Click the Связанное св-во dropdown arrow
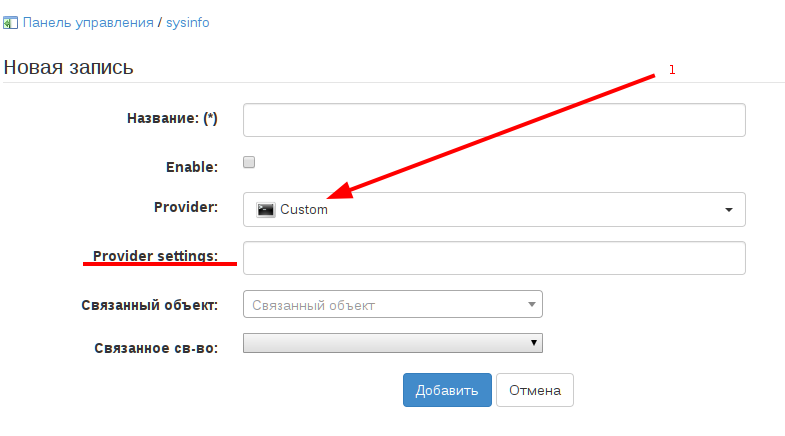785x436 pixels. point(534,343)
